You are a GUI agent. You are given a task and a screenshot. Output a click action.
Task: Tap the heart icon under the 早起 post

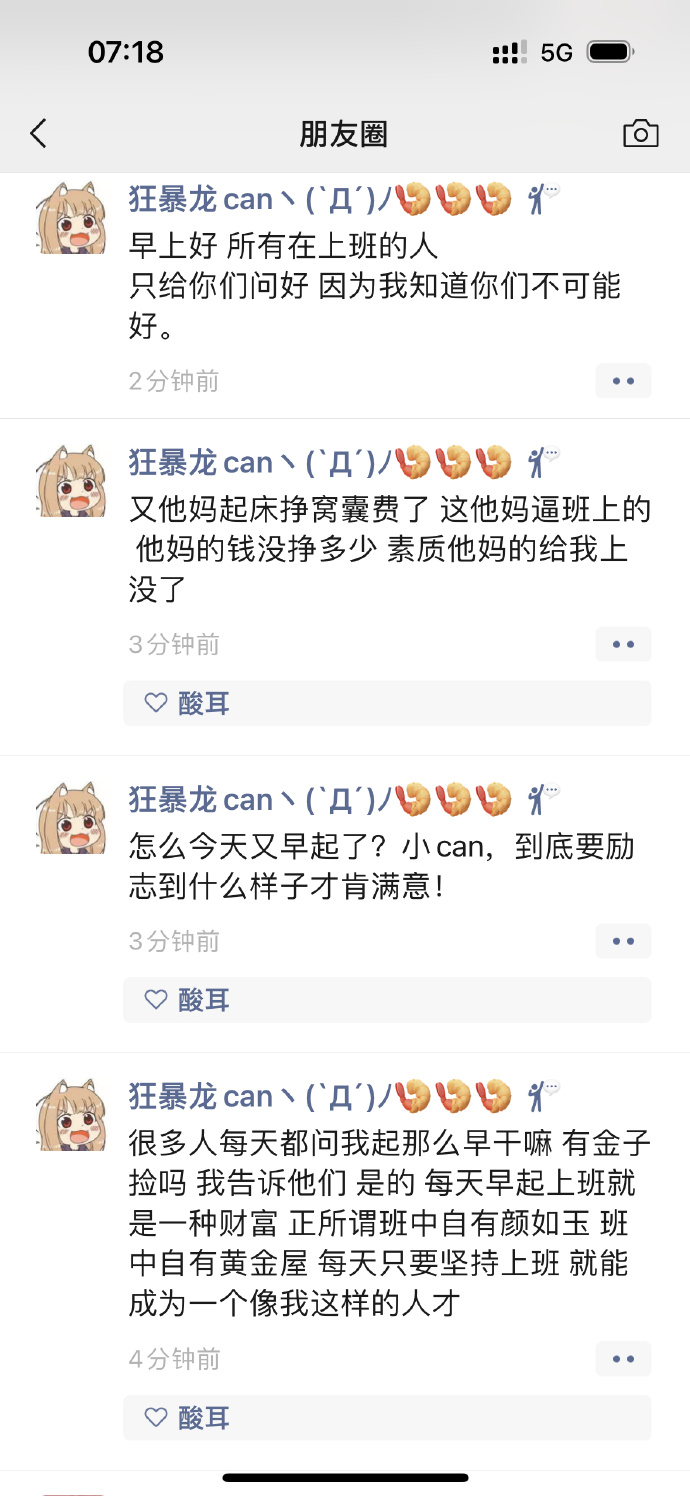pos(155,1000)
